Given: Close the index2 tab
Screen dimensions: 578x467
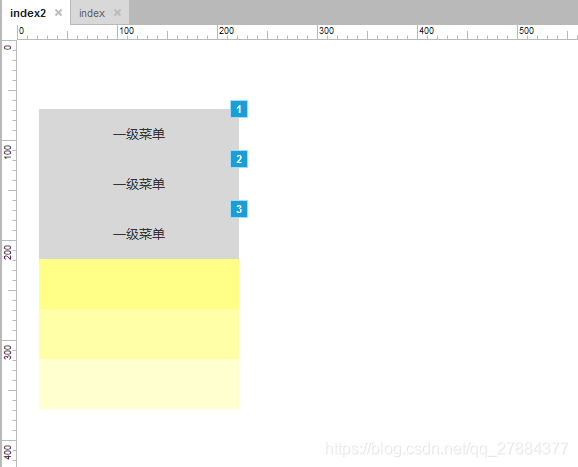Looking at the screenshot, I should pyautogui.click(x=58, y=13).
